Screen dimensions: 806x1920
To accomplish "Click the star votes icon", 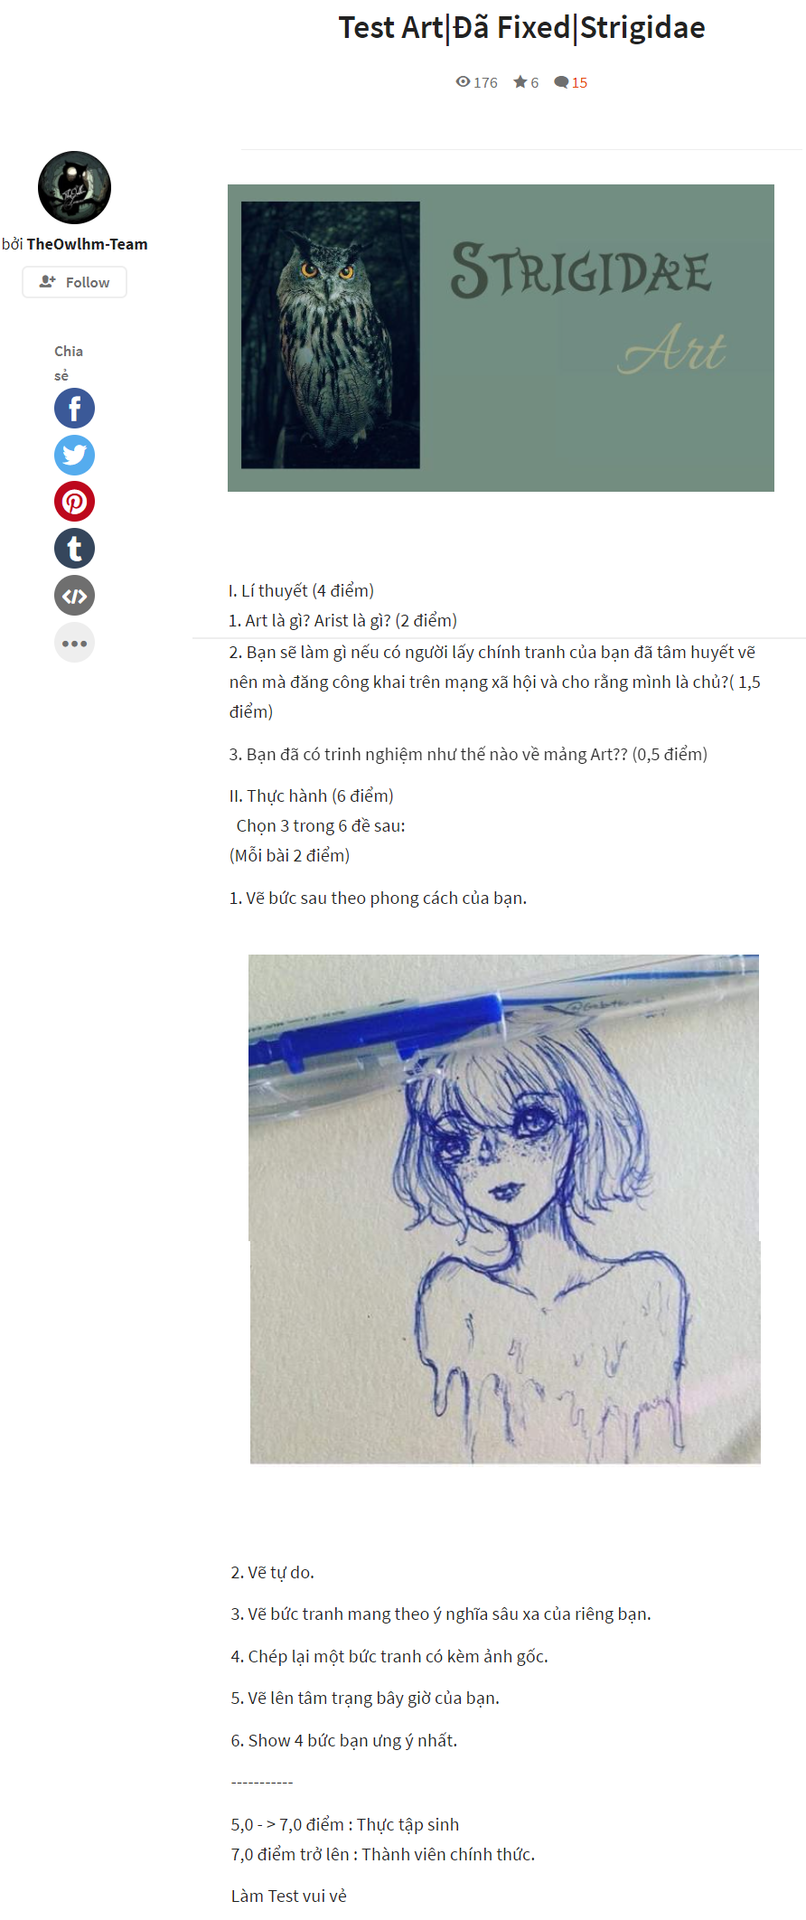I will [x=520, y=82].
